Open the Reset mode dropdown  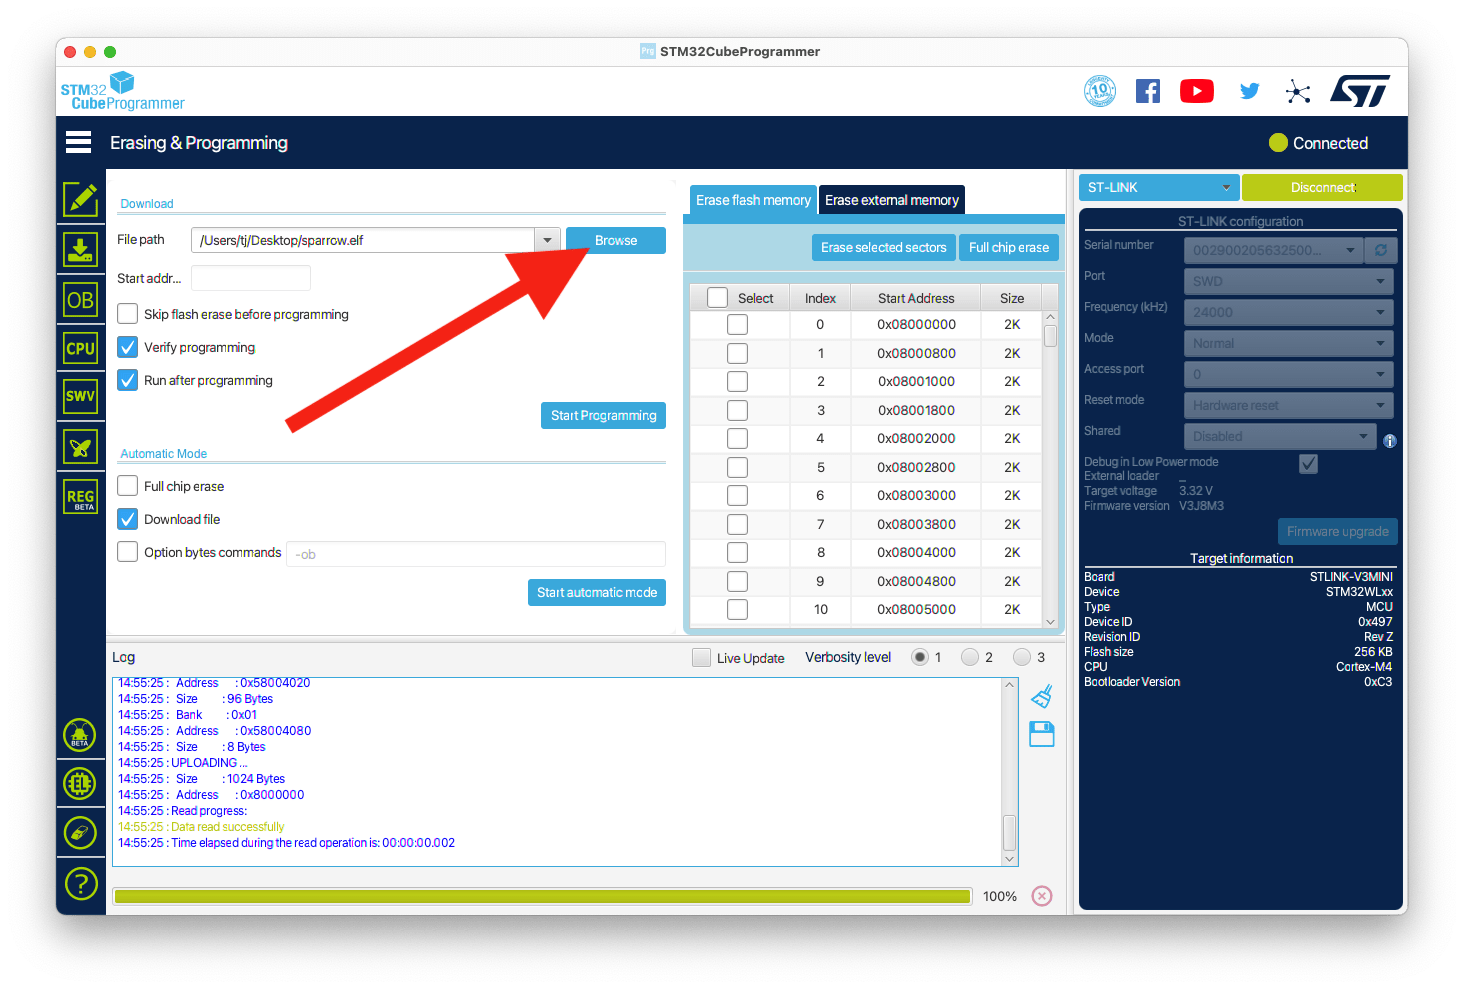(1289, 405)
